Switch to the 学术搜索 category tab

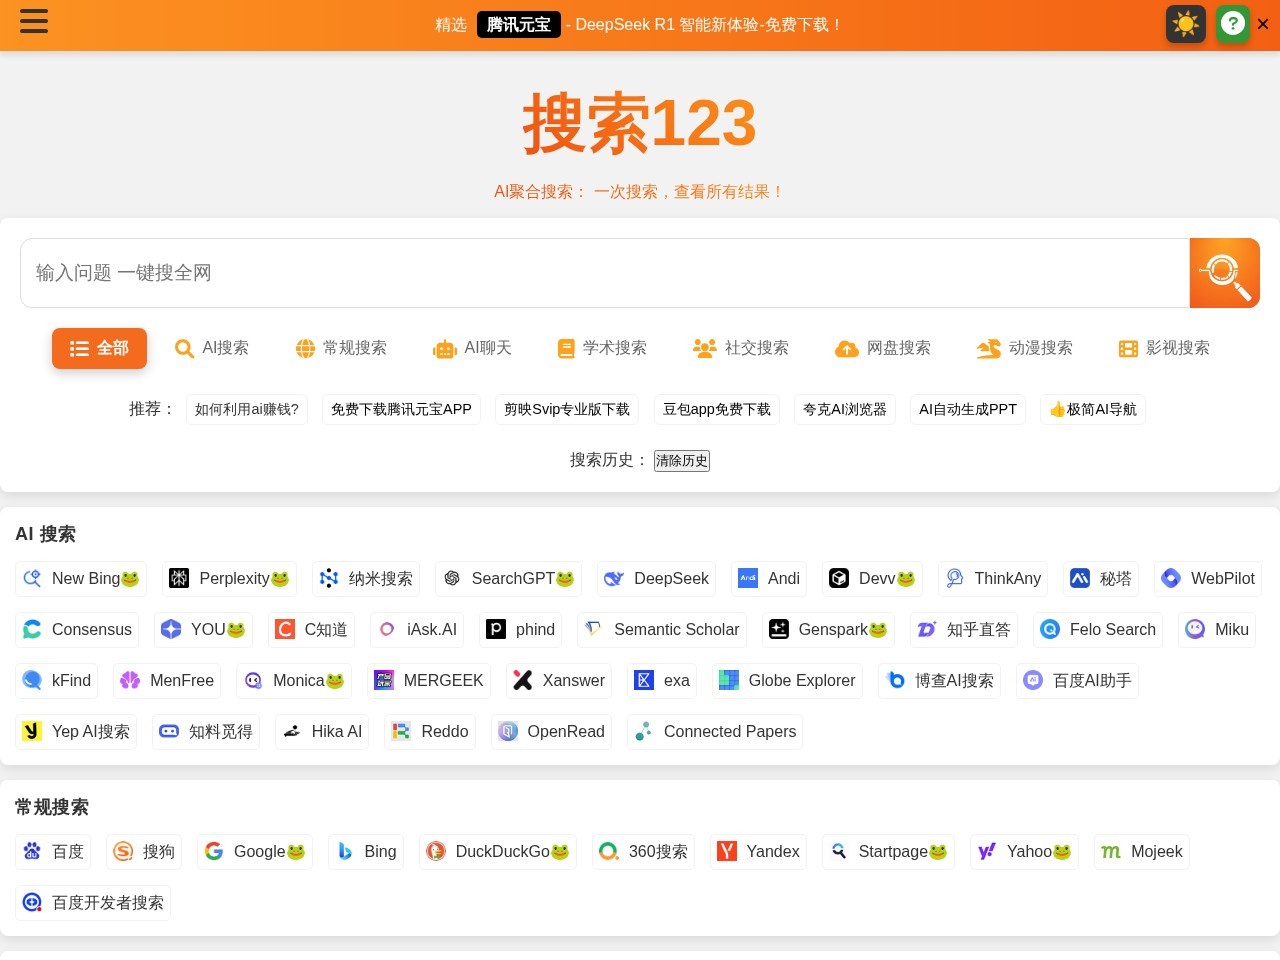601,348
